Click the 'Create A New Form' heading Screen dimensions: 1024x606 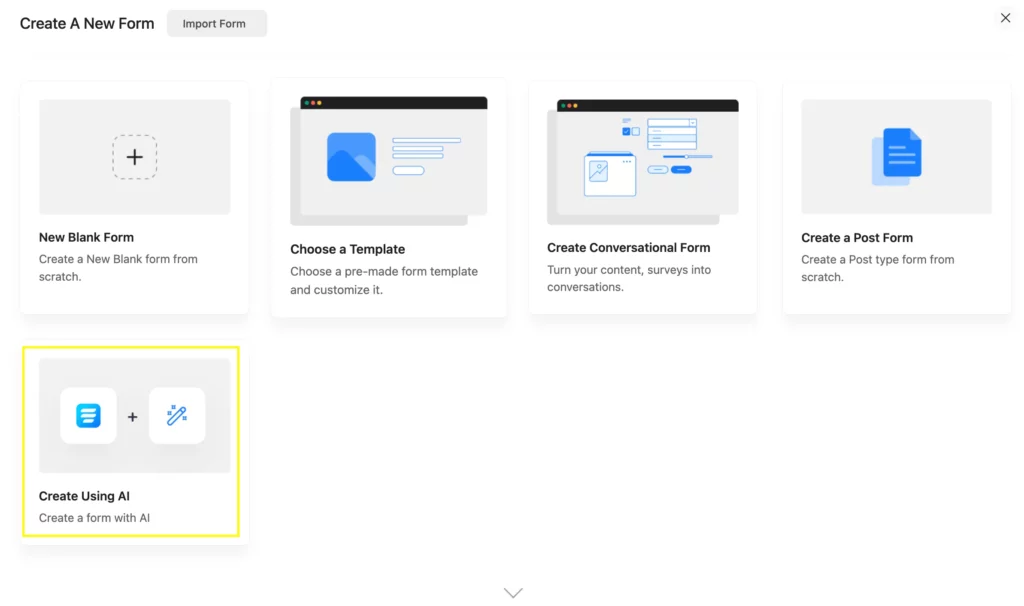pyautogui.click(x=87, y=24)
